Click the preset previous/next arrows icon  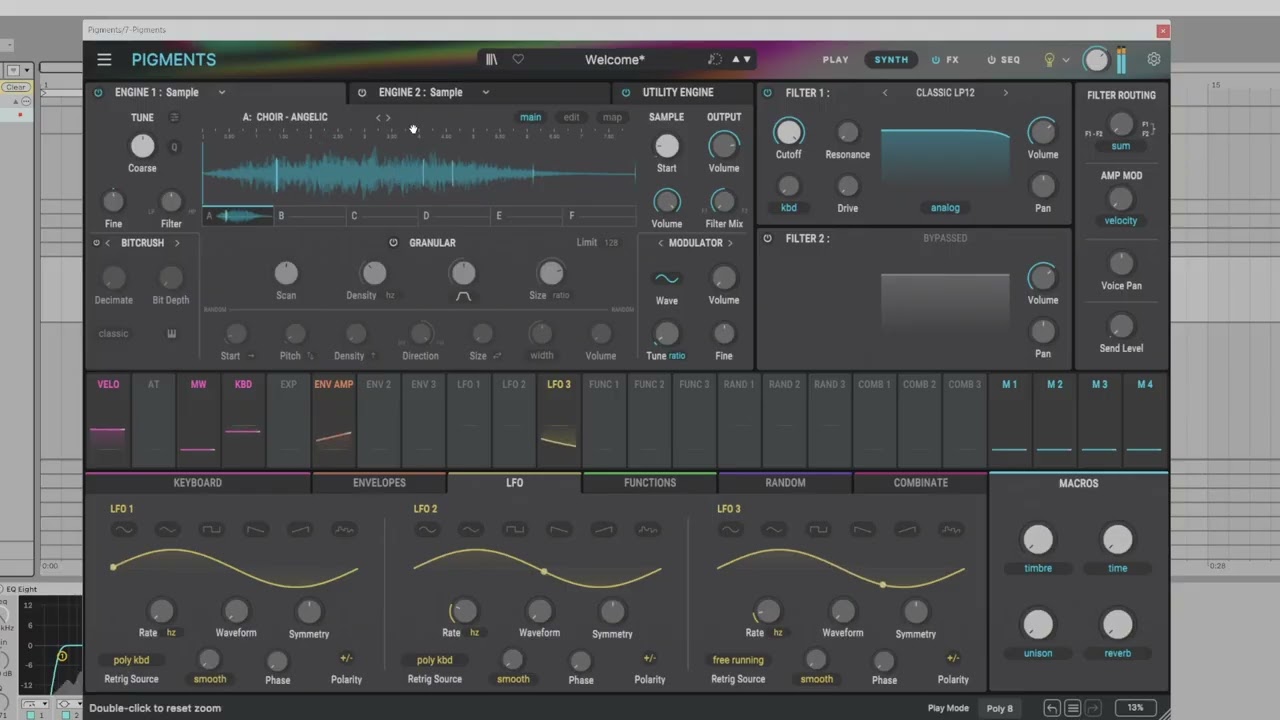pos(741,60)
